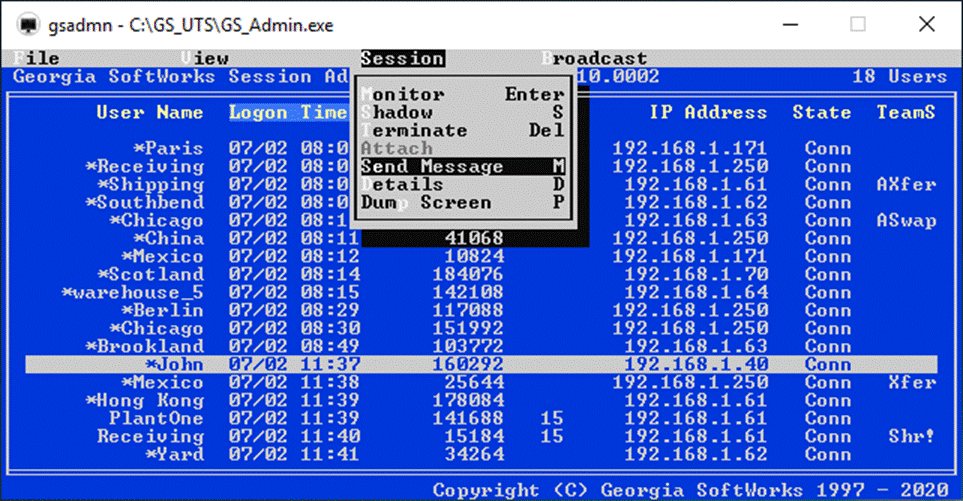Click the gsadmn console window title icon
The image size is (963, 501).
[x=29, y=23]
